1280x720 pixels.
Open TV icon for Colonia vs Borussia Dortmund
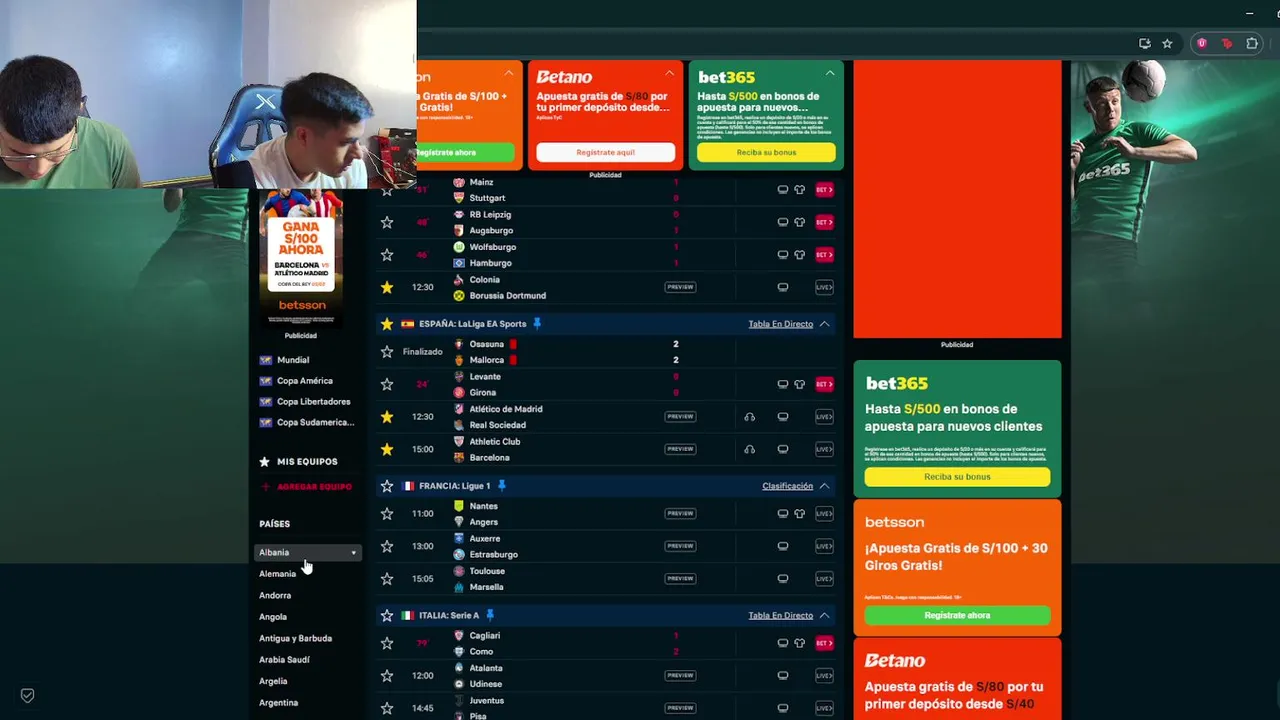[783, 287]
